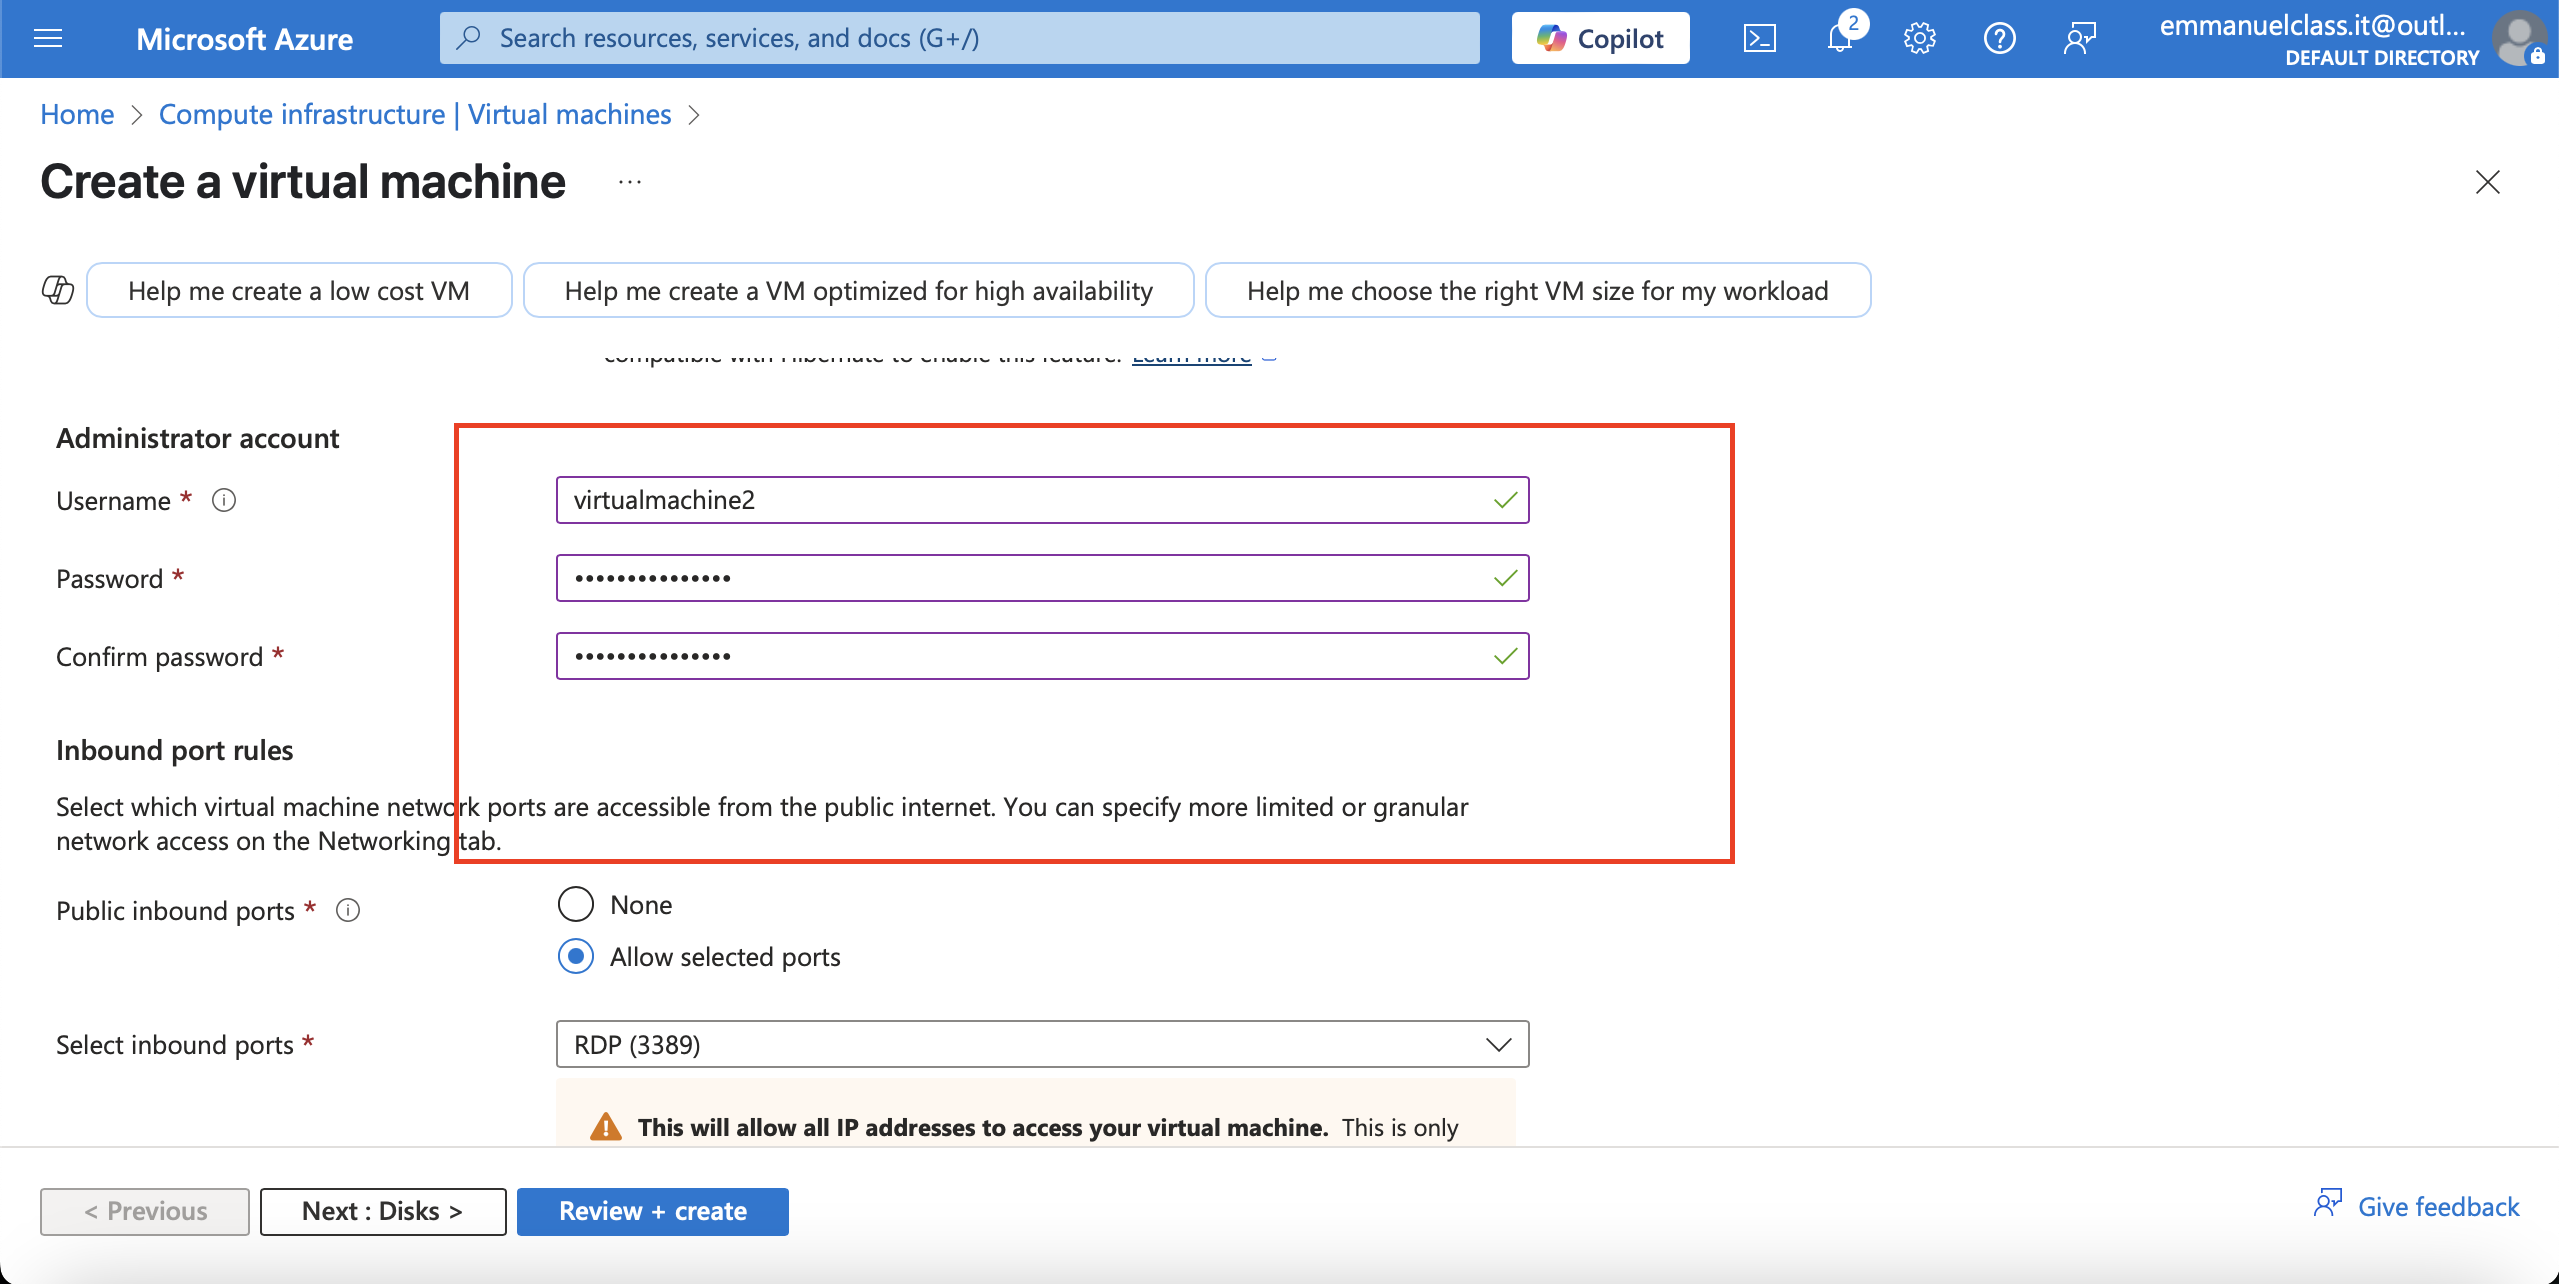Click the search resources box
The height and width of the screenshot is (1284, 2559).
pos(960,38)
